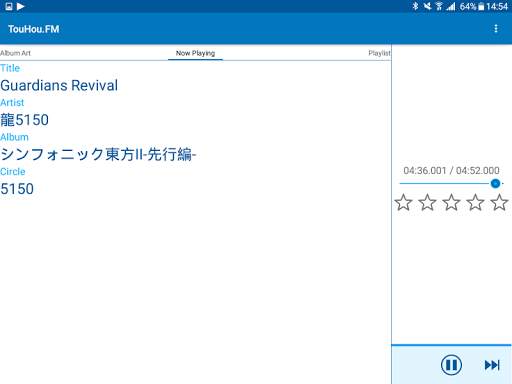Viewport: 512px width, 384px height.
Task: Tap the Wi-Fi status icon
Action: (x=439, y=6)
